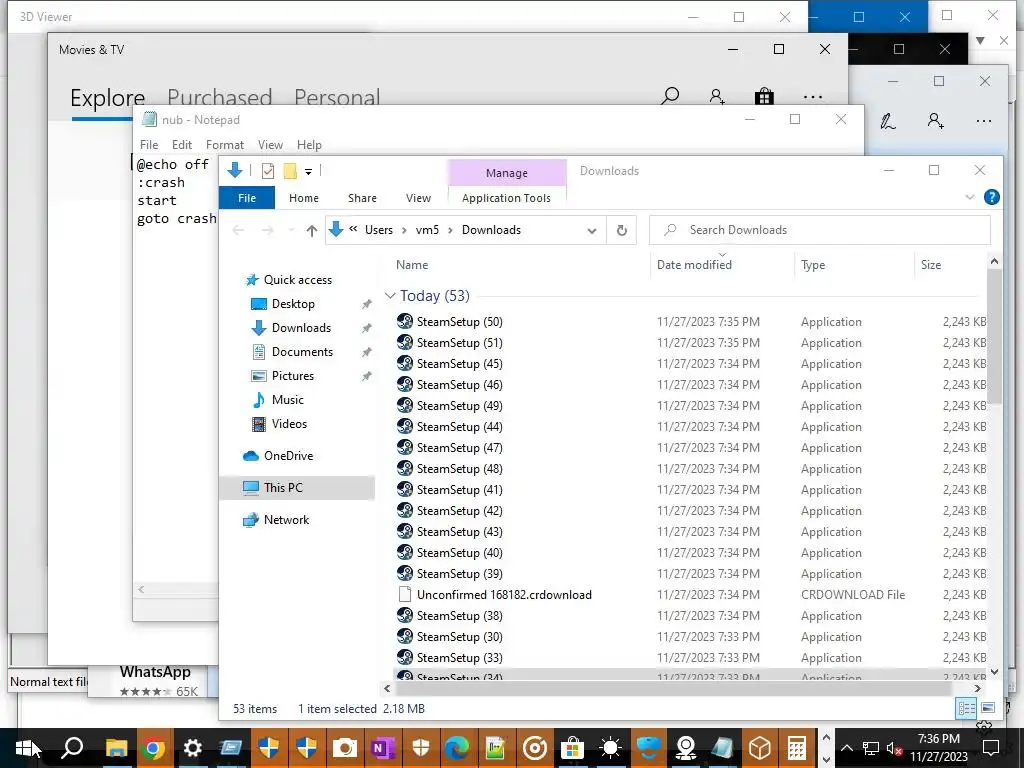The width and height of the screenshot is (1024, 768).
Task: Open the File tab in Explorer
Action: point(247,198)
